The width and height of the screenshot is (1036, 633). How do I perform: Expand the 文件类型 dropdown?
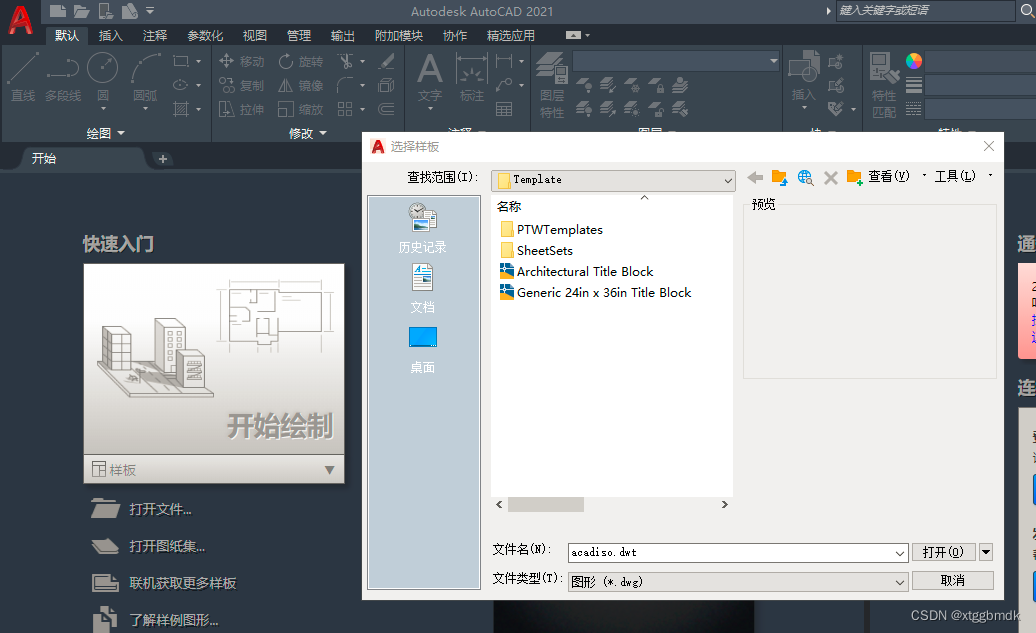pos(900,582)
